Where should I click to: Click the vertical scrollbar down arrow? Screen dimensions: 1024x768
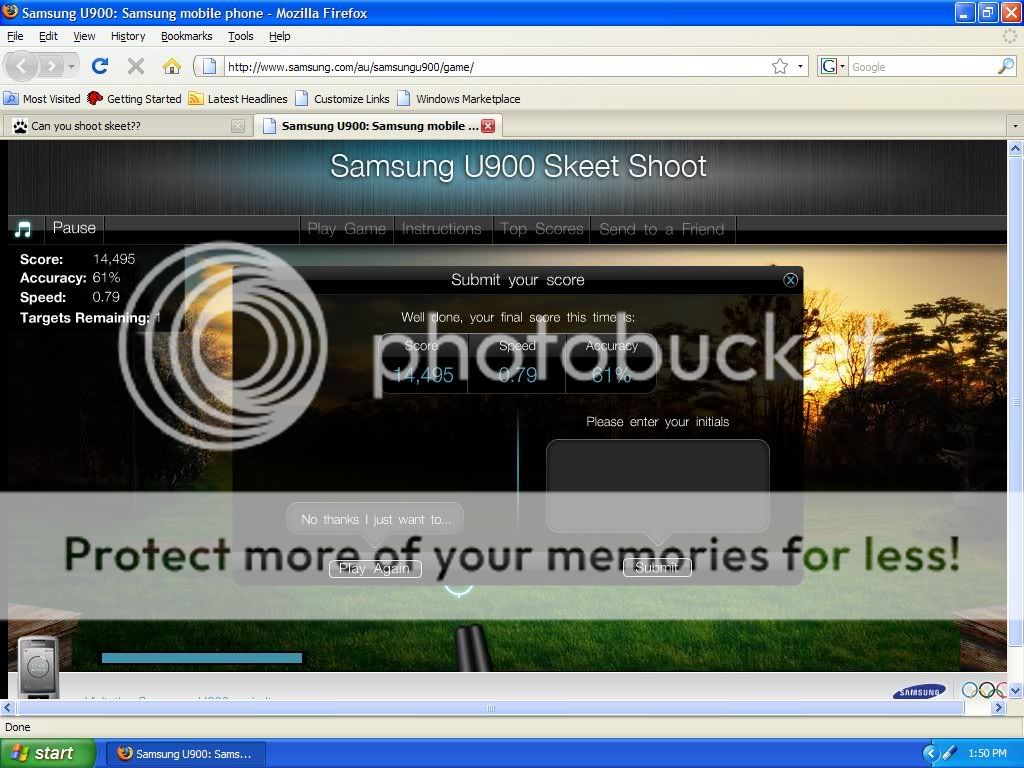click(x=1016, y=690)
